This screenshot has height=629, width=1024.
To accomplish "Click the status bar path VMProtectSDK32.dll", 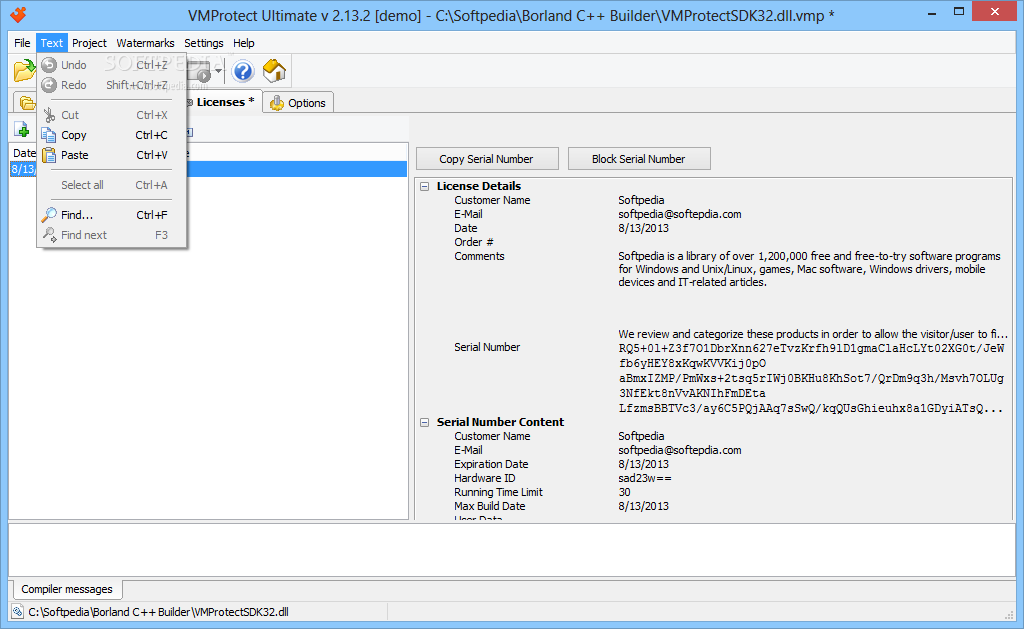I will pos(158,612).
